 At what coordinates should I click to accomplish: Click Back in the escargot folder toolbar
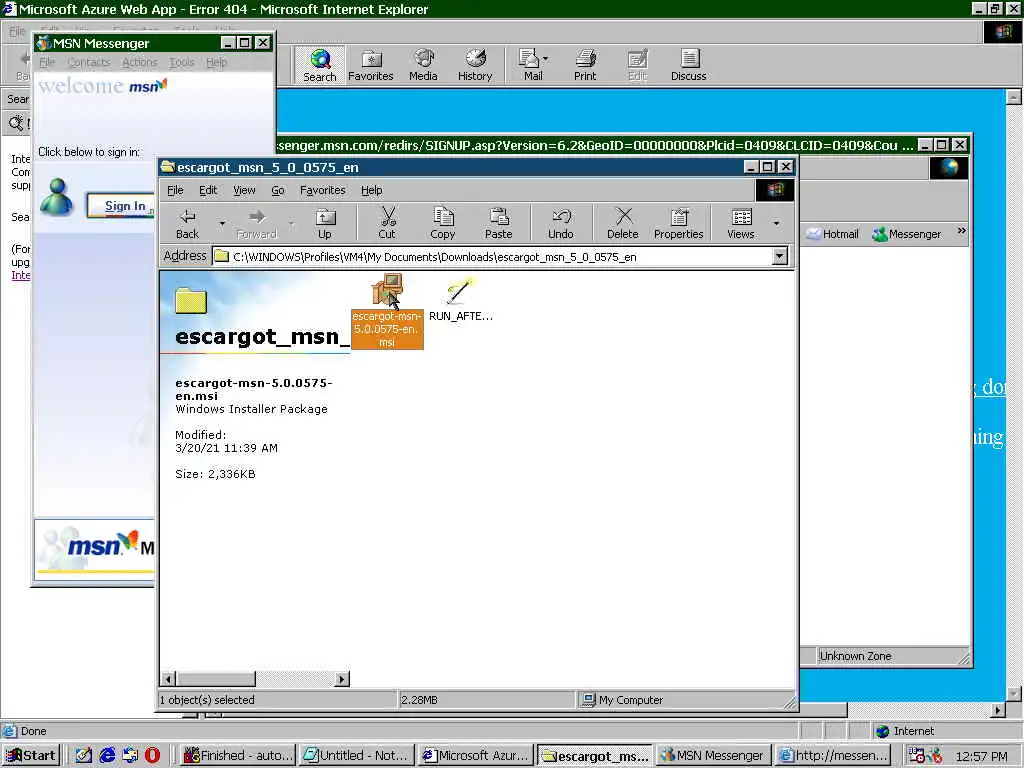point(187,223)
